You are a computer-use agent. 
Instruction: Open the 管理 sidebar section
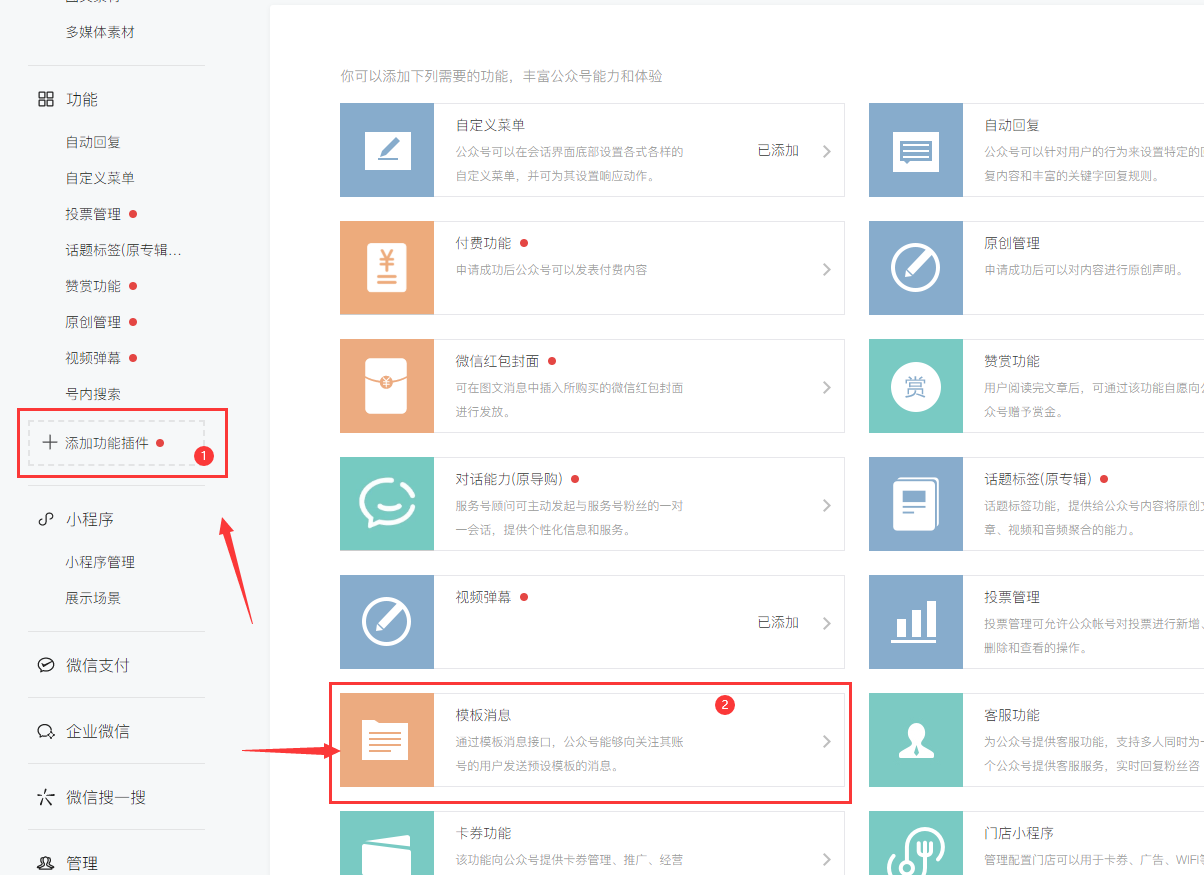[82, 863]
